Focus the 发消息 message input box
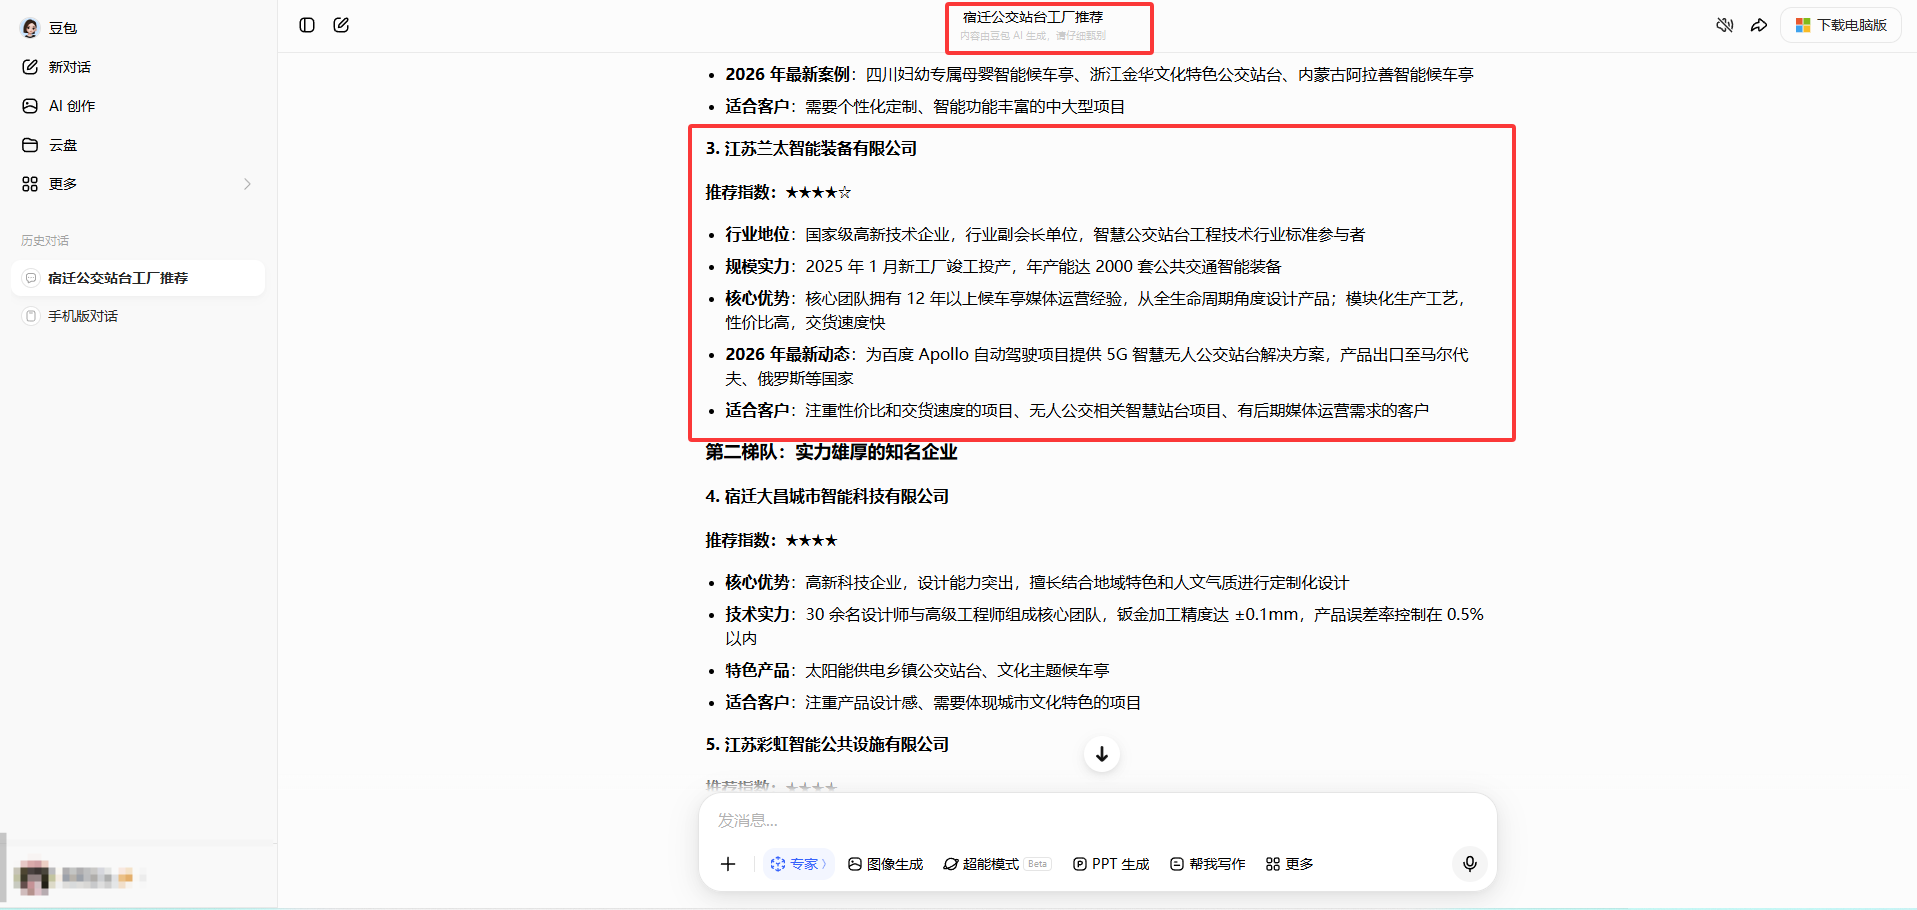The width and height of the screenshot is (1917, 910). point(1097,820)
